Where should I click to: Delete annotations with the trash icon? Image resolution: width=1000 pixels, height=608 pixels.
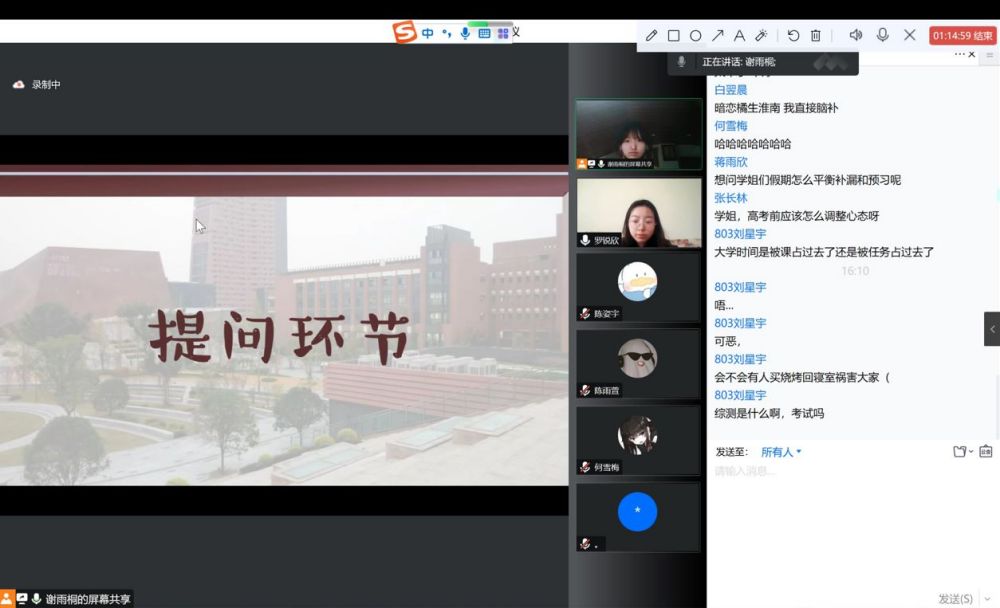[816, 35]
